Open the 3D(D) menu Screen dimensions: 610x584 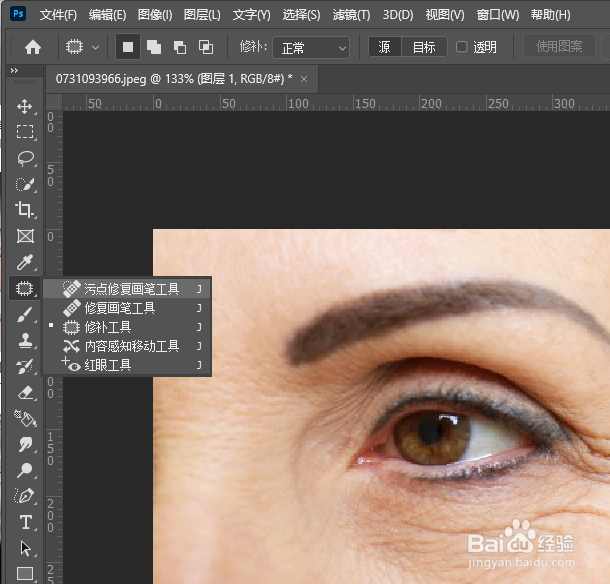click(398, 15)
